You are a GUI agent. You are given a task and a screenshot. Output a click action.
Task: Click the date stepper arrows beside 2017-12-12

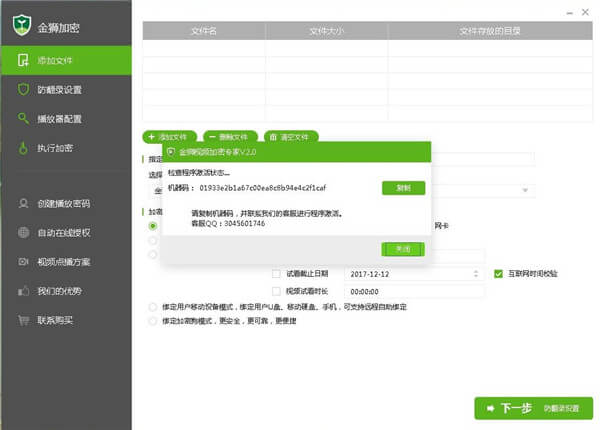coord(476,274)
